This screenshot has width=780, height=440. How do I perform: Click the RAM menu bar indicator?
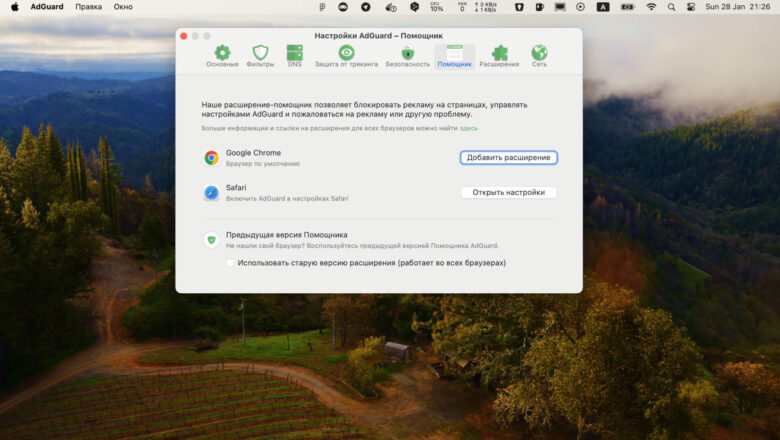[462, 7]
